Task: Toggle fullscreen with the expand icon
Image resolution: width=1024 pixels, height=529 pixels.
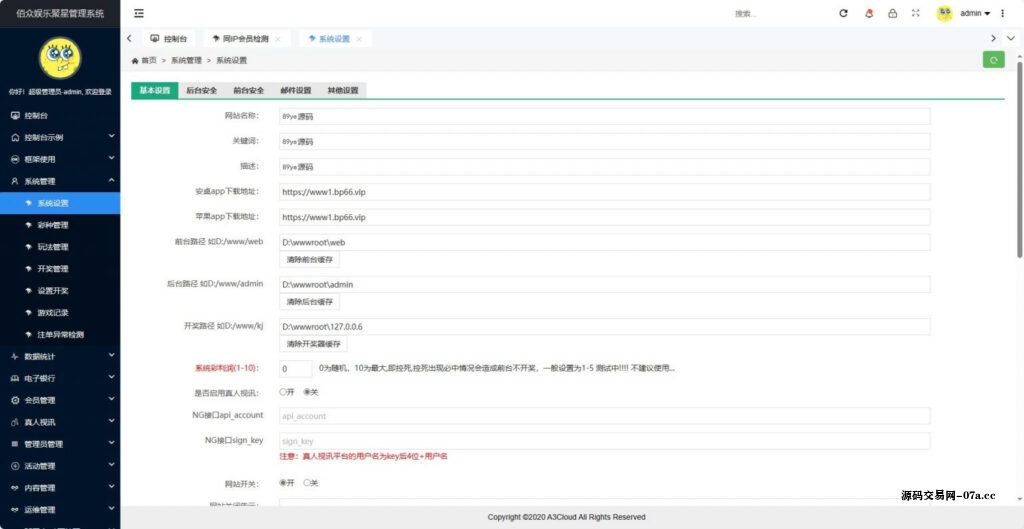Action: coord(915,13)
